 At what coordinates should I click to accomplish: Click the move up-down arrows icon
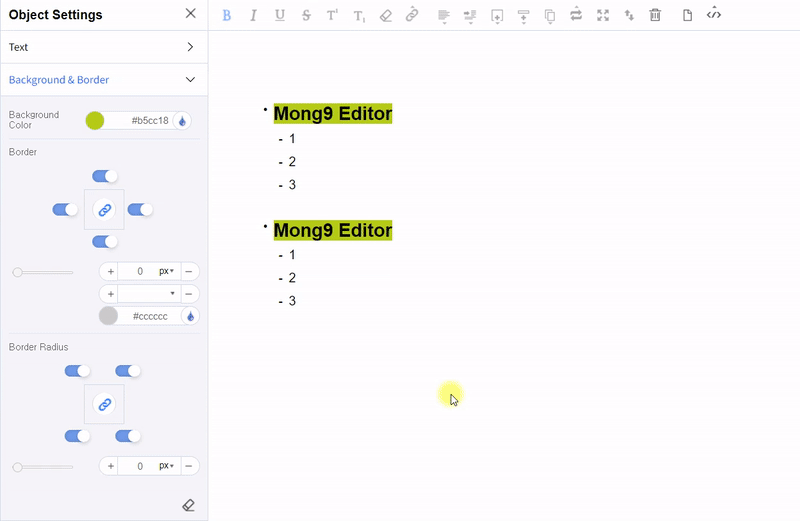[629, 15]
